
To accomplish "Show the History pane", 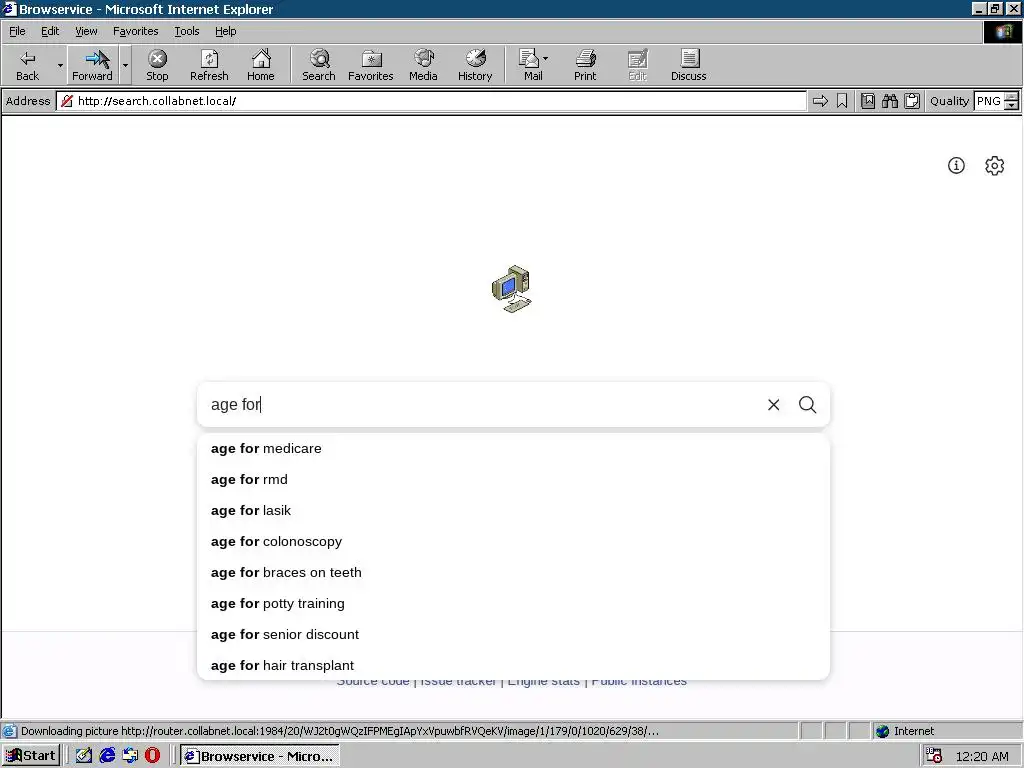I will 475,65.
